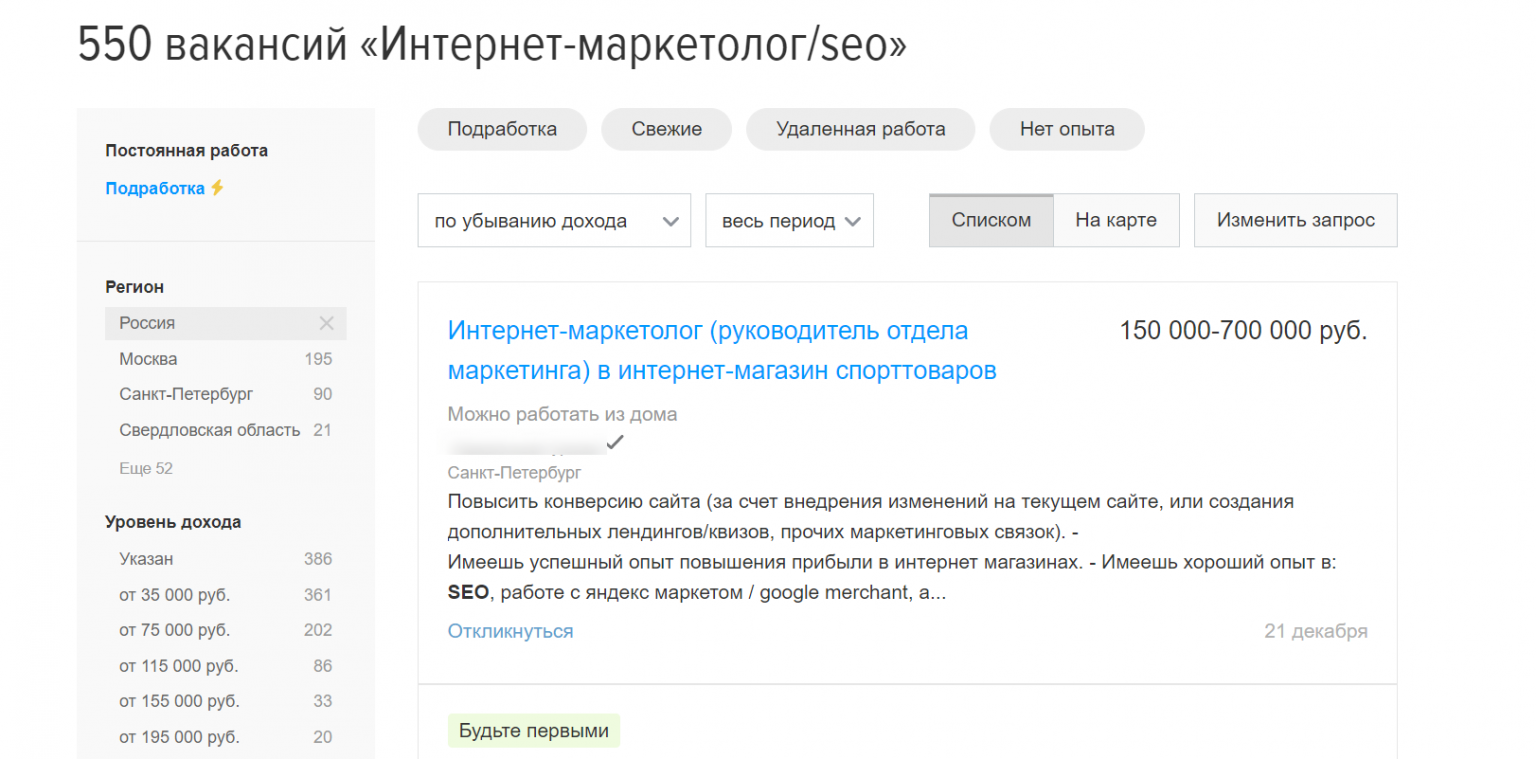Click the Уровень дохода section heading
Screen dimensions: 1536x759
tap(173, 522)
